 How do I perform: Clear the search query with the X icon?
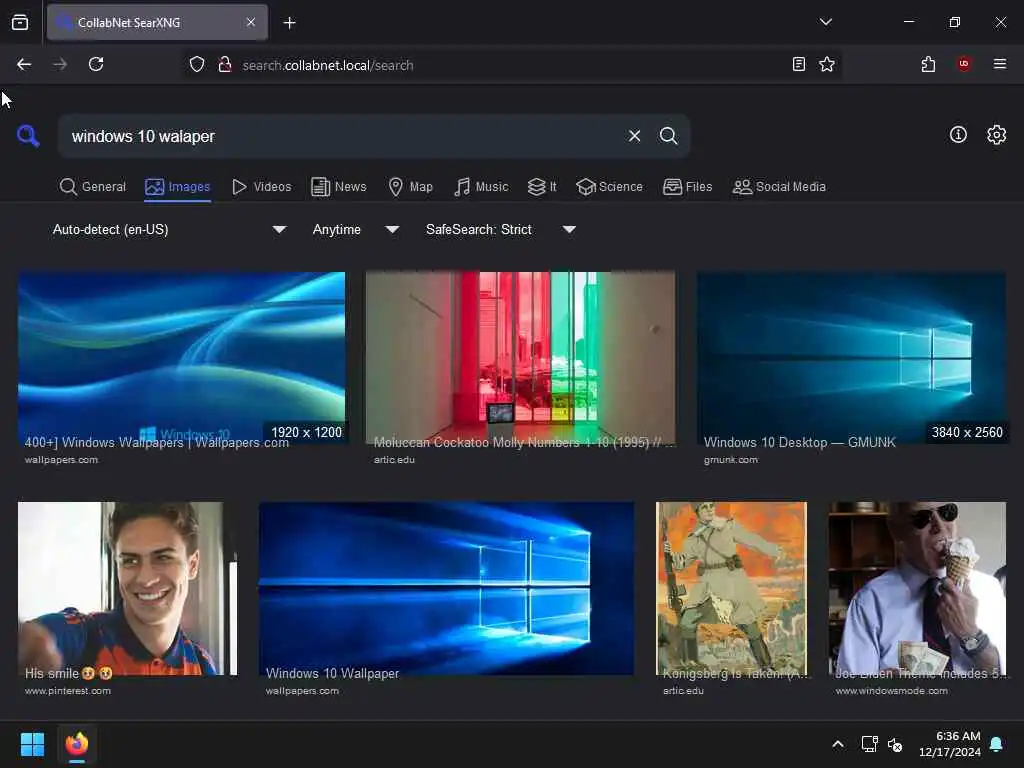coord(634,136)
